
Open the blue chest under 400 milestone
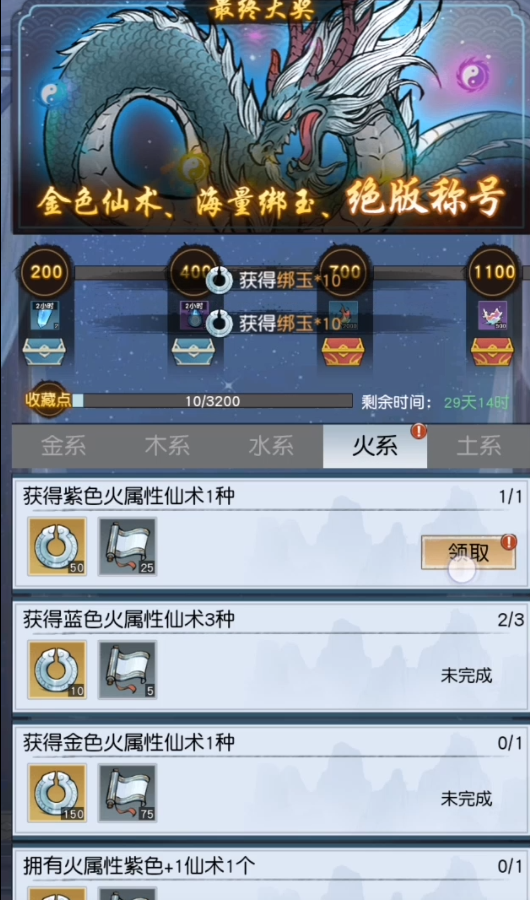tap(194, 351)
